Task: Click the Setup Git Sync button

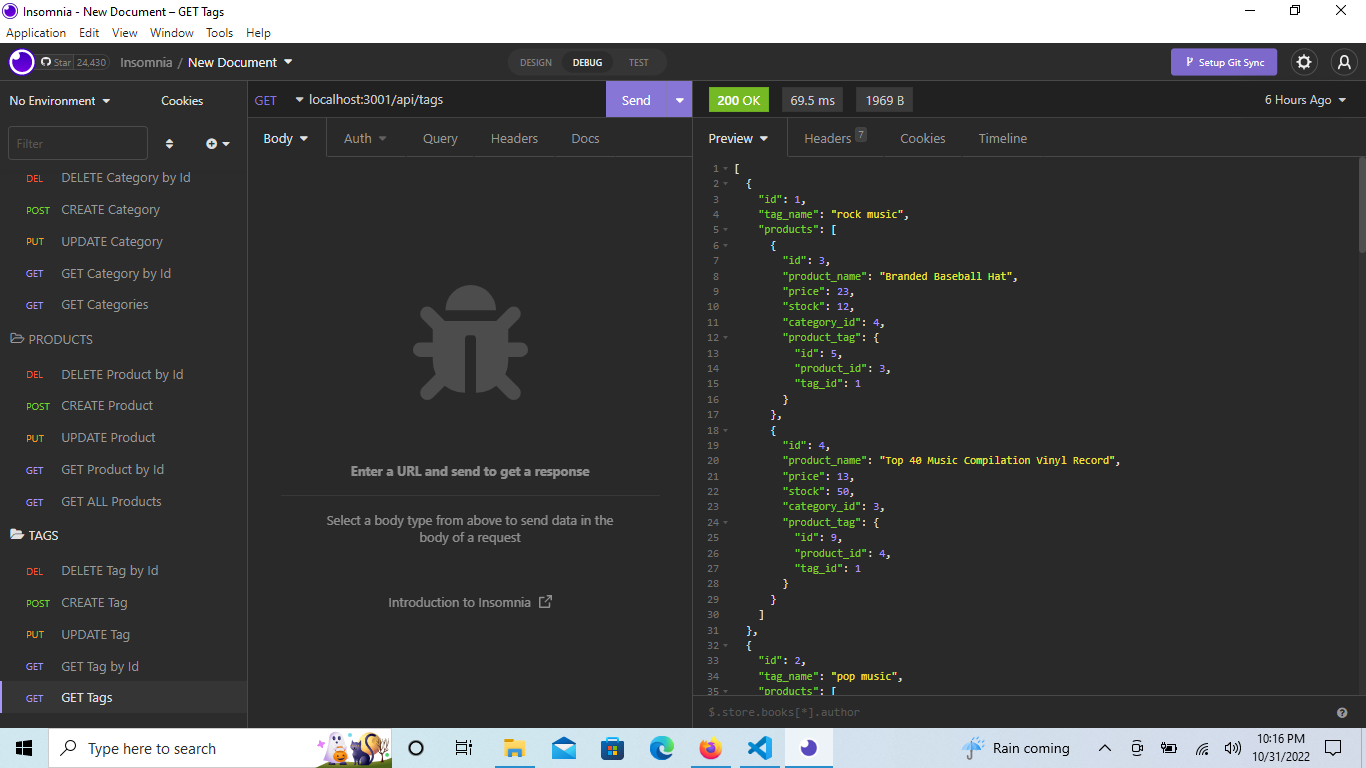Action: (1224, 62)
